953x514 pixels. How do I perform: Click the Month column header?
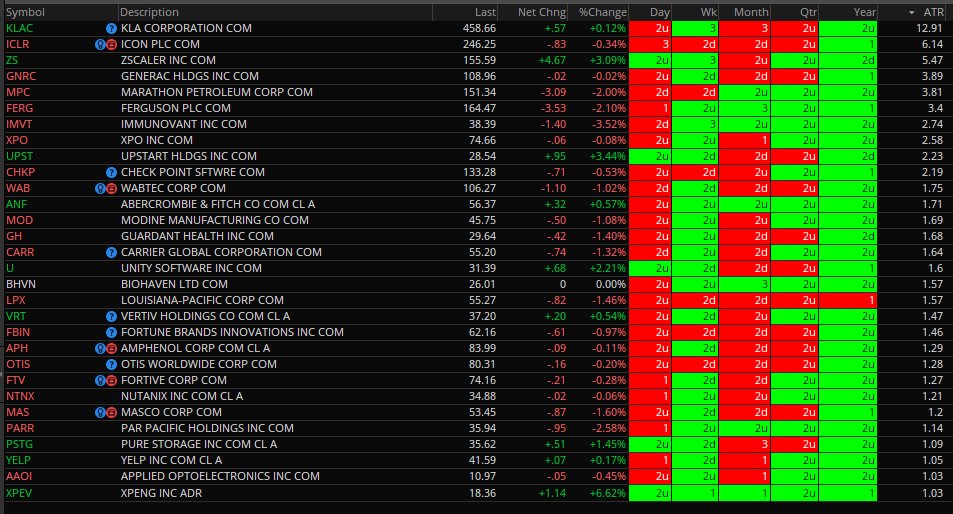pyautogui.click(x=751, y=12)
